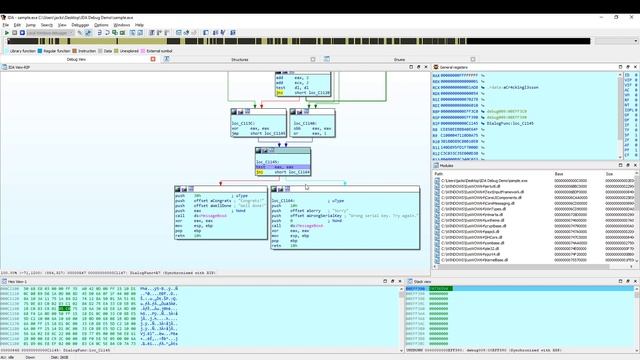This screenshot has height=360, width=640.
Task: Select sample.exe row in Modules list
Action: (534, 180)
